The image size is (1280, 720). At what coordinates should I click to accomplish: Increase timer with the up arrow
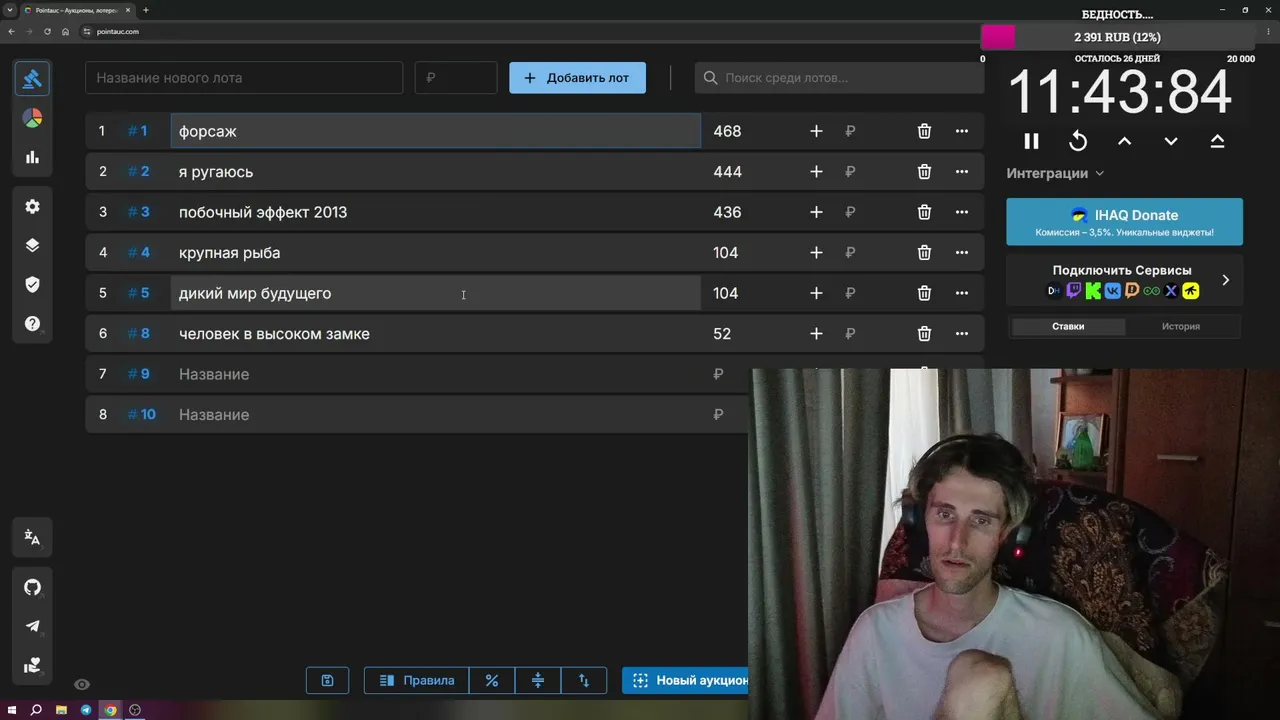1124,141
